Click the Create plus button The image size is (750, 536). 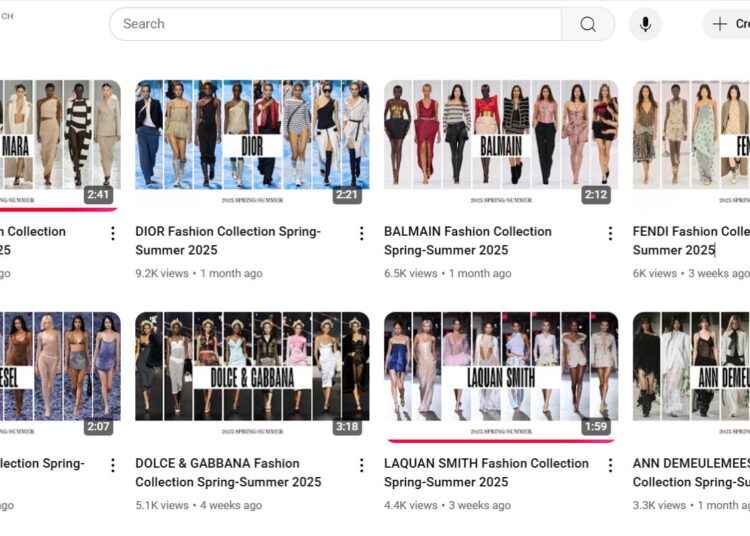[x=727, y=24]
